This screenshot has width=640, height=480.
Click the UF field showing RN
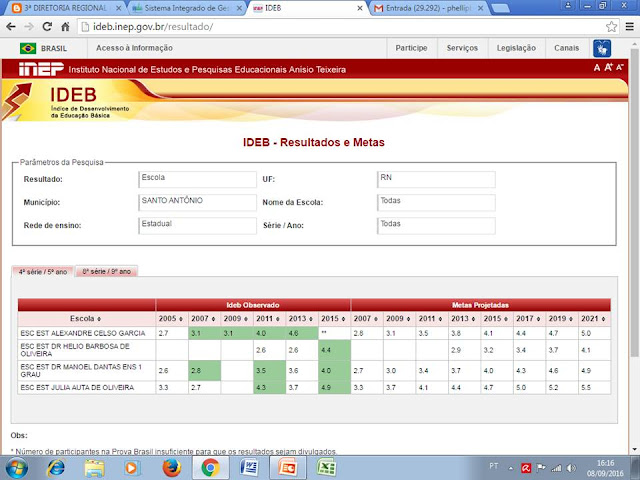point(436,179)
